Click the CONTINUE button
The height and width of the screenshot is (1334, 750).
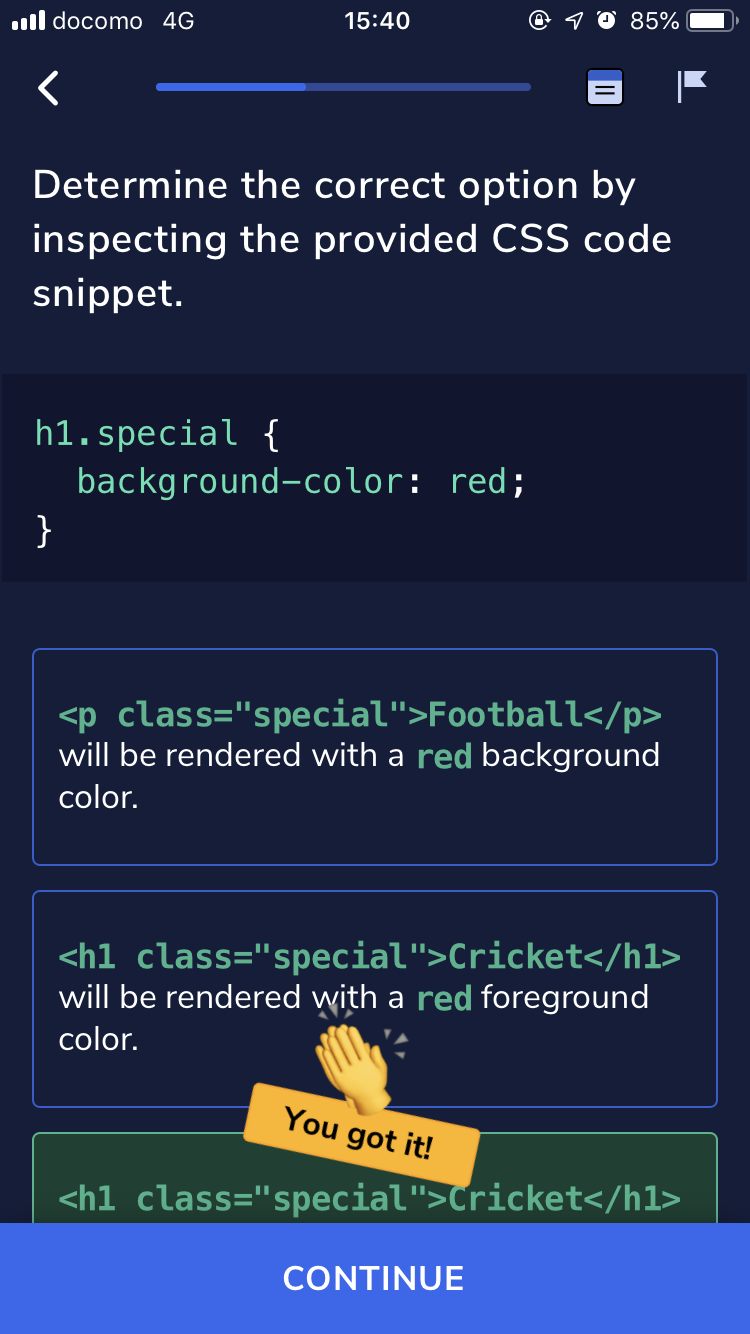pyautogui.click(x=375, y=1278)
